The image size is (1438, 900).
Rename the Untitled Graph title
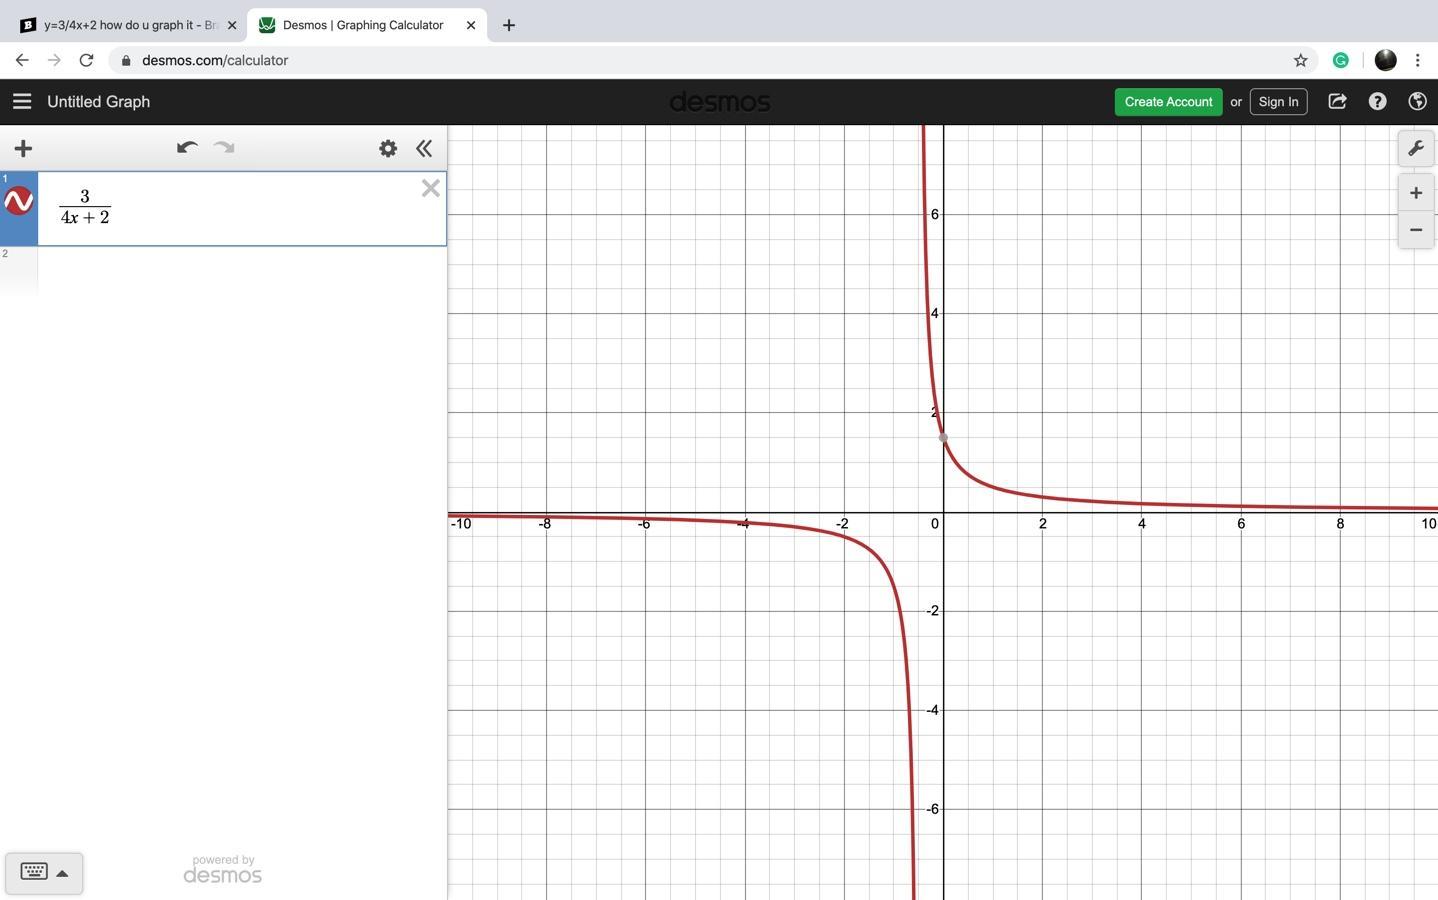click(x=98, y=101)
